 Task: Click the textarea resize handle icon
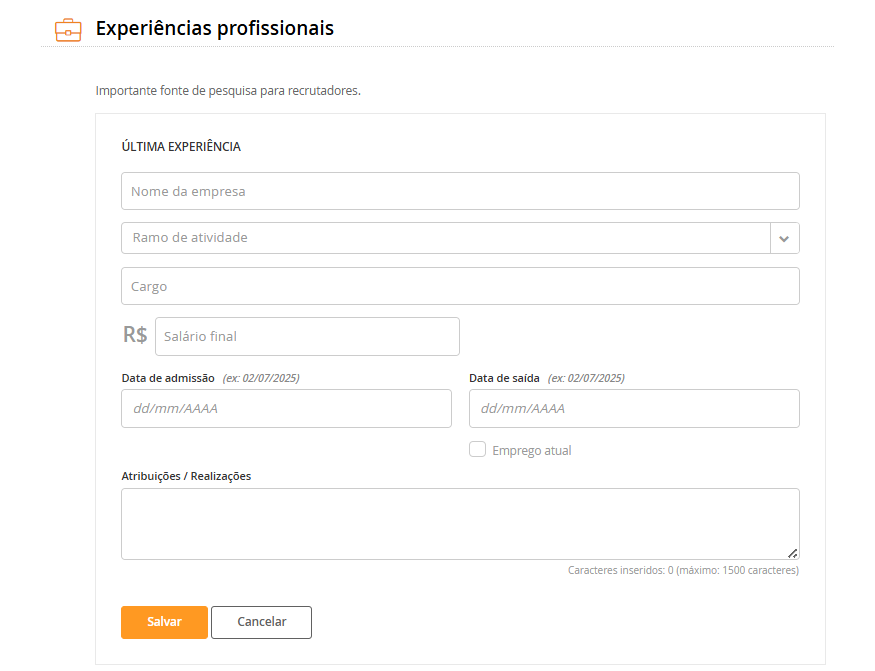pos(792,553)
